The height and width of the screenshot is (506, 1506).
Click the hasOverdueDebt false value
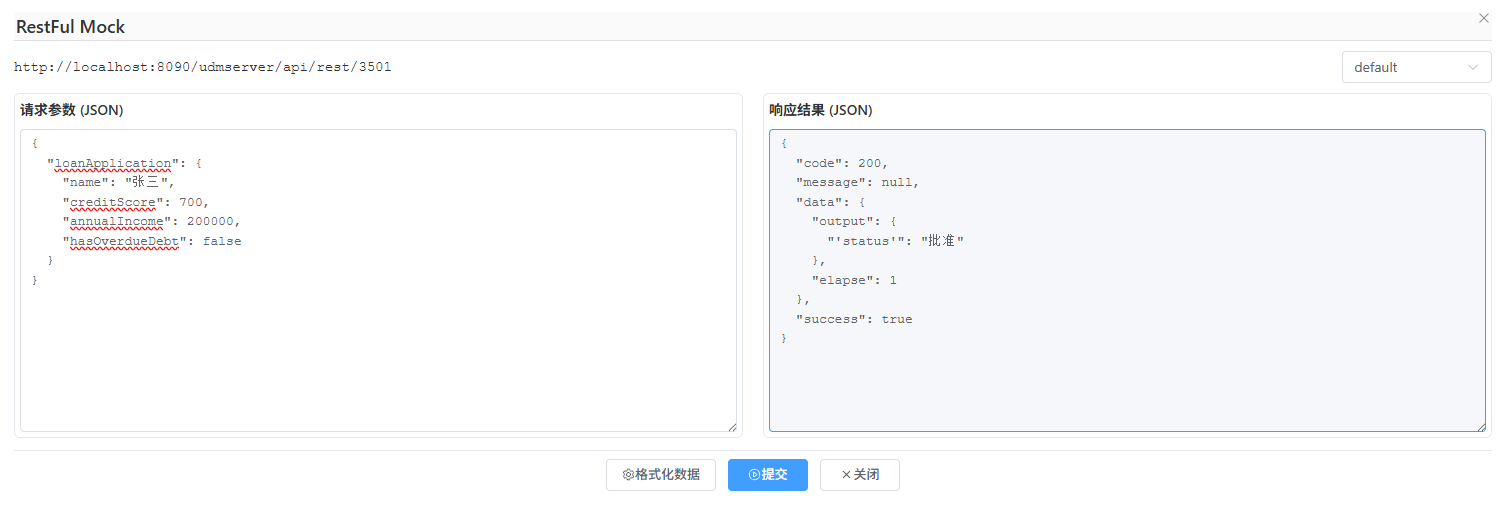tap(221, 241)
